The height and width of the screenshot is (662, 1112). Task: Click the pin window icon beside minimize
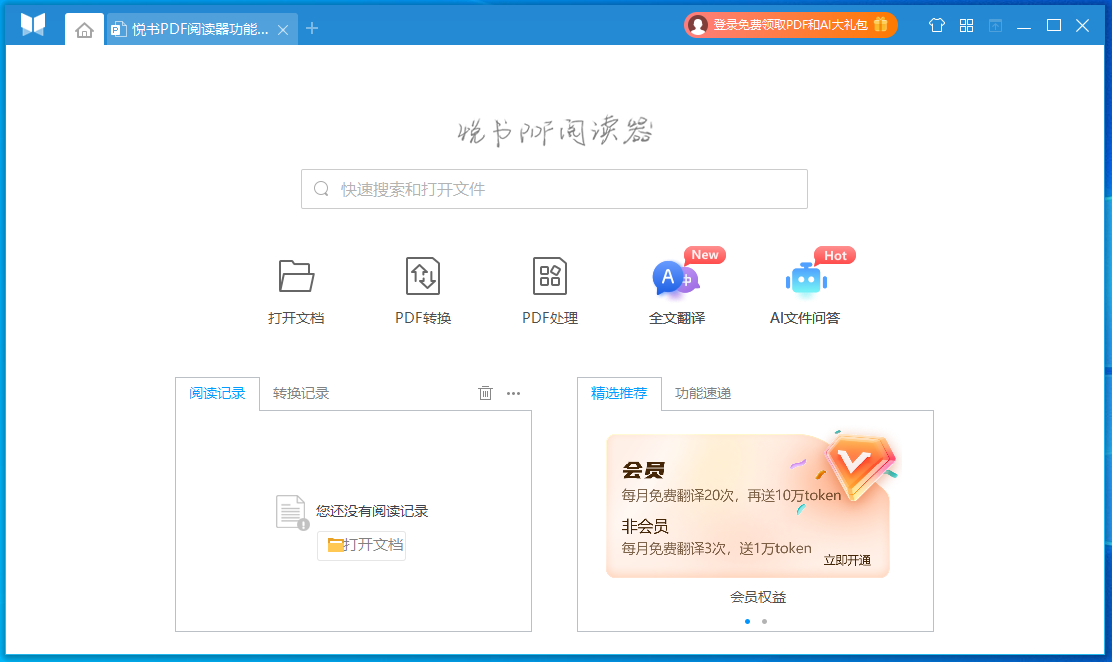[x=996, y=26]
